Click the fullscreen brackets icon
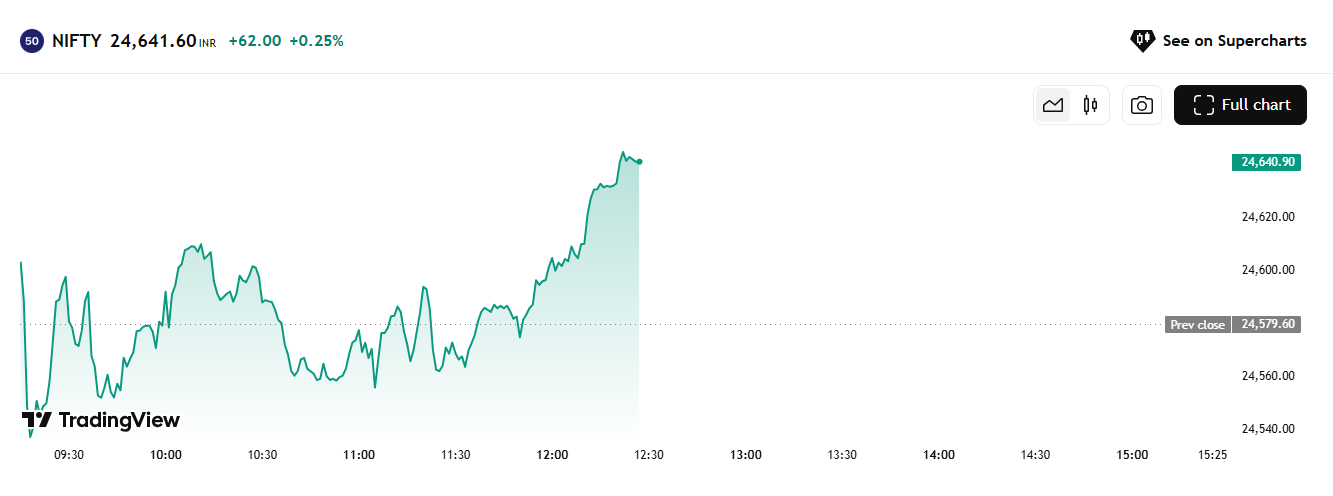The height and width of the screenshot is (496, 1333). coord(1204,105)
